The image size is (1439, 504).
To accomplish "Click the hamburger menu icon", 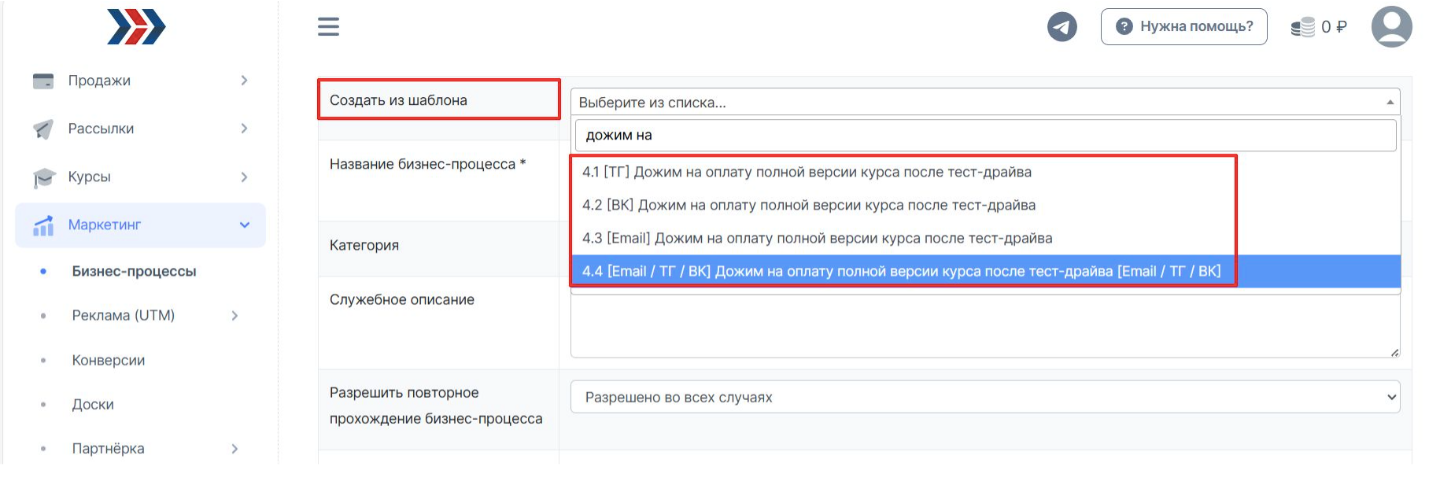I will coord(329,27).
